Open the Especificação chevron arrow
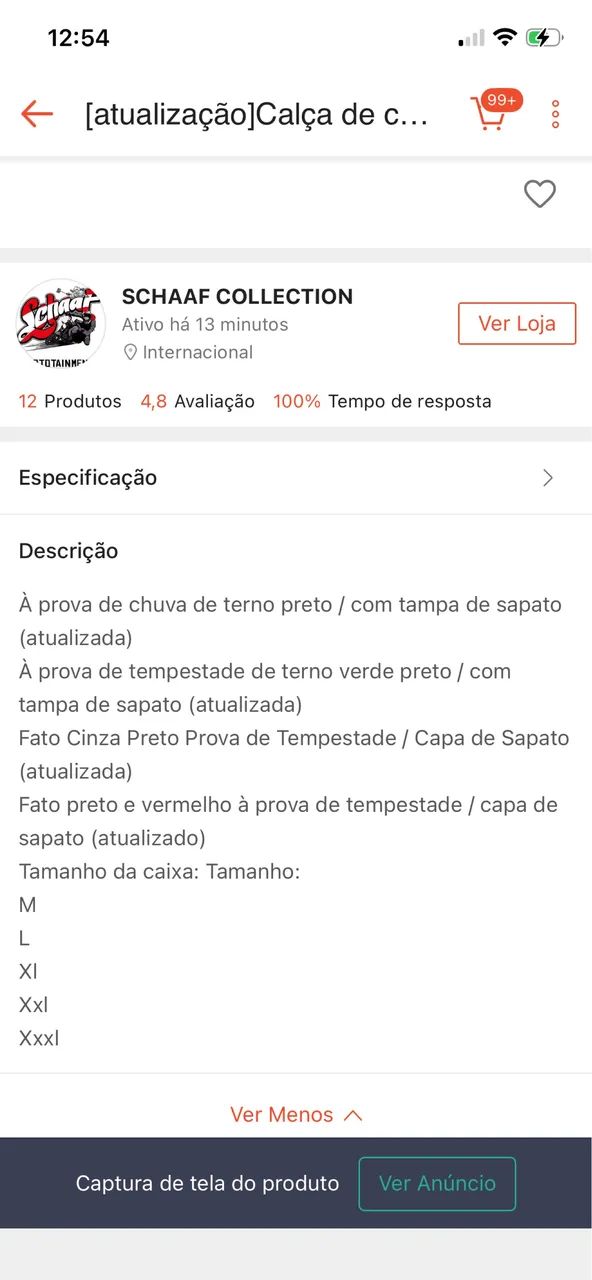592x1280 pixels. [x=547, y=478]
